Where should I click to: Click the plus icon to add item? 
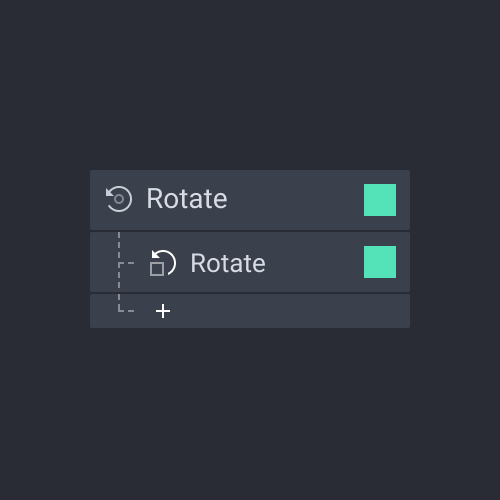point(163,311)
